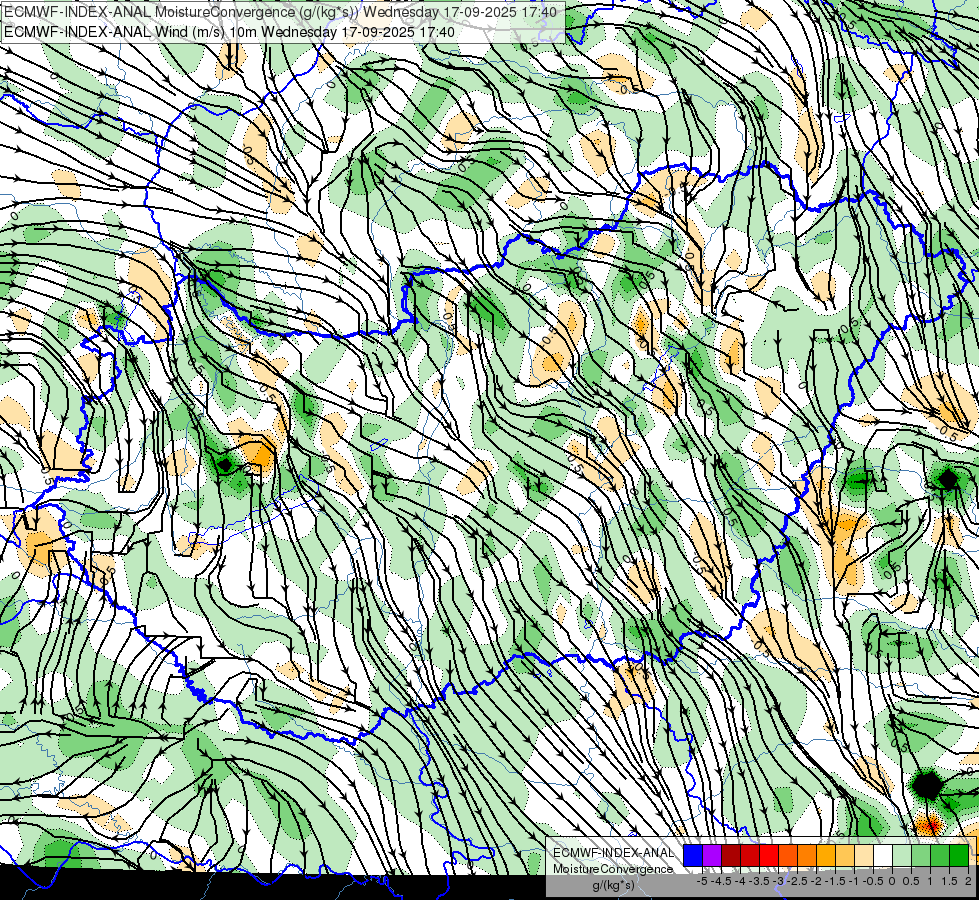
Task: Click the dark red -4 legend swatch
Action: tap(731, 855)
